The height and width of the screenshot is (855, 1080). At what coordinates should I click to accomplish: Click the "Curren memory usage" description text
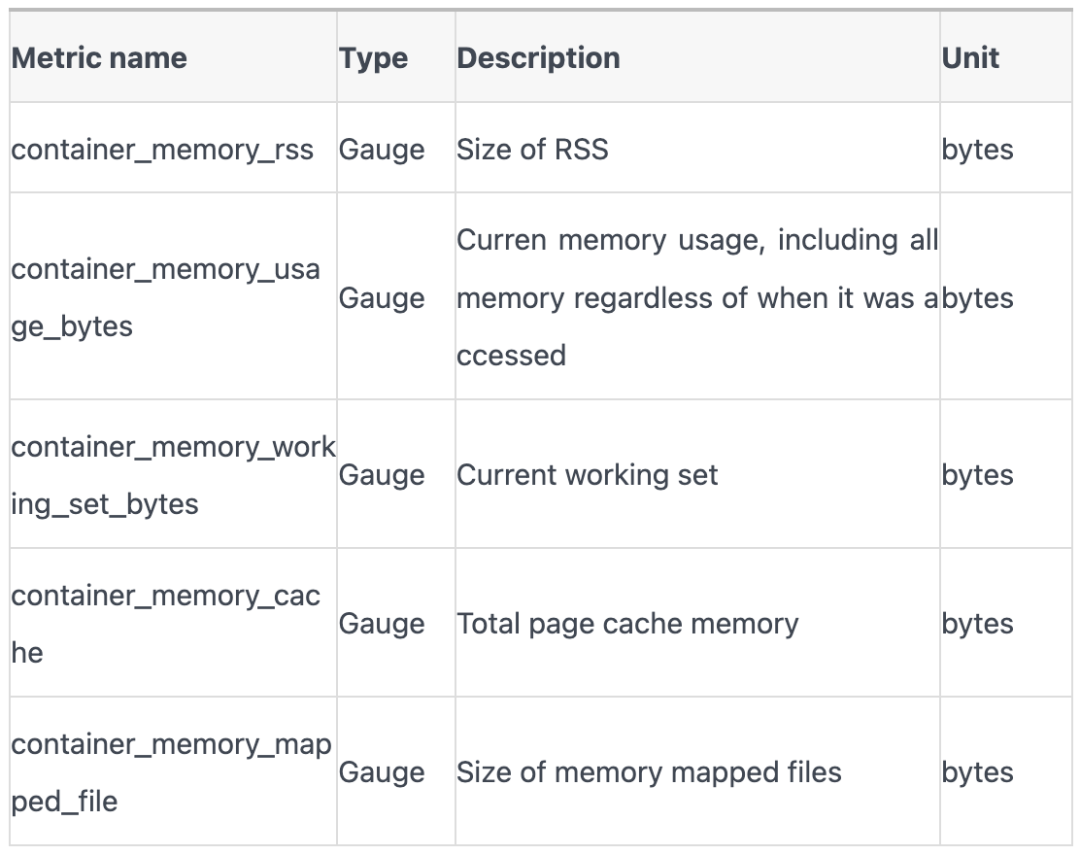tap(697, 298)
